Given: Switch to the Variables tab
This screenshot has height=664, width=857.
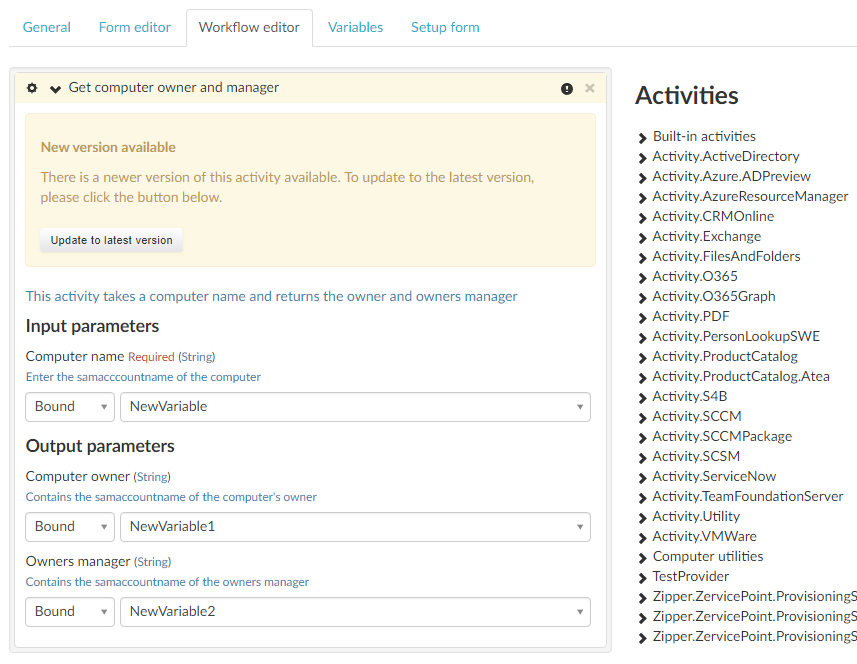Looking at the screenshot, I should [x=355, y=27].
